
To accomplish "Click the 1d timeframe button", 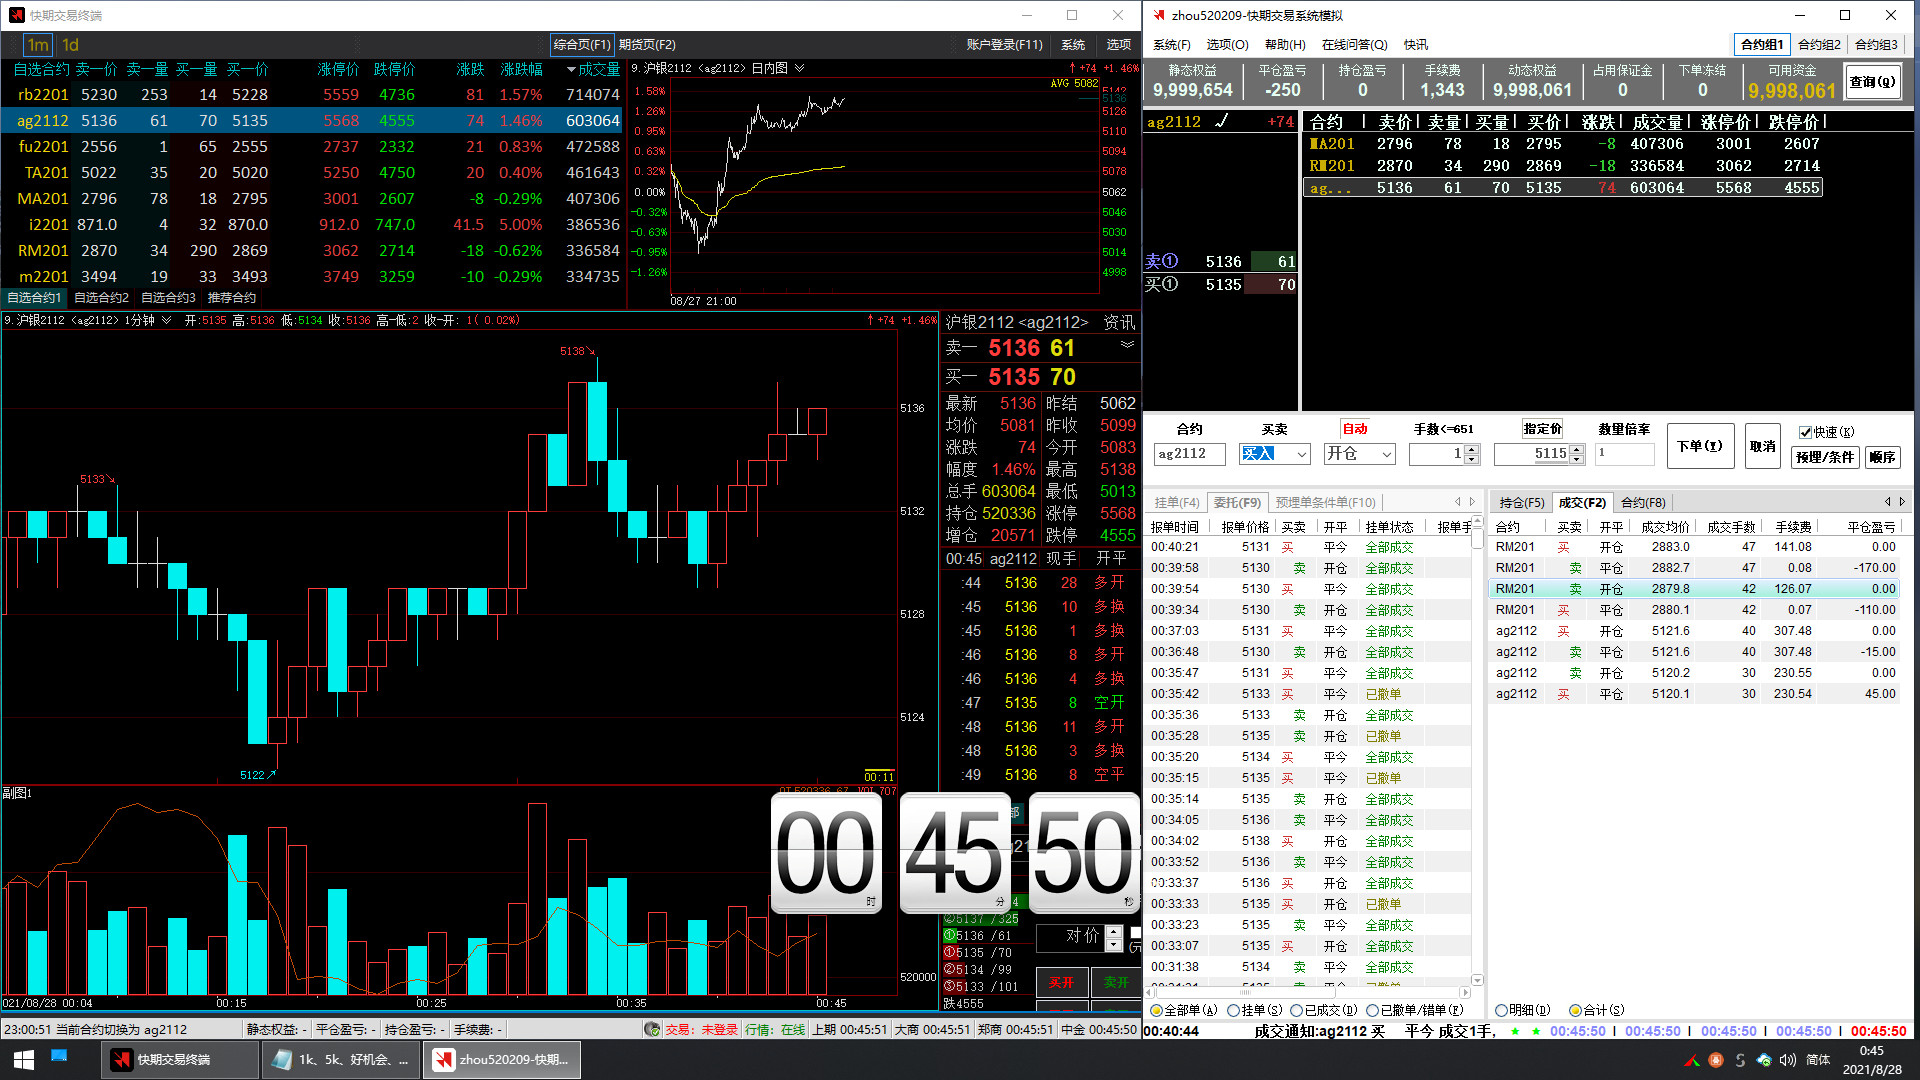I will click(70, 45).
